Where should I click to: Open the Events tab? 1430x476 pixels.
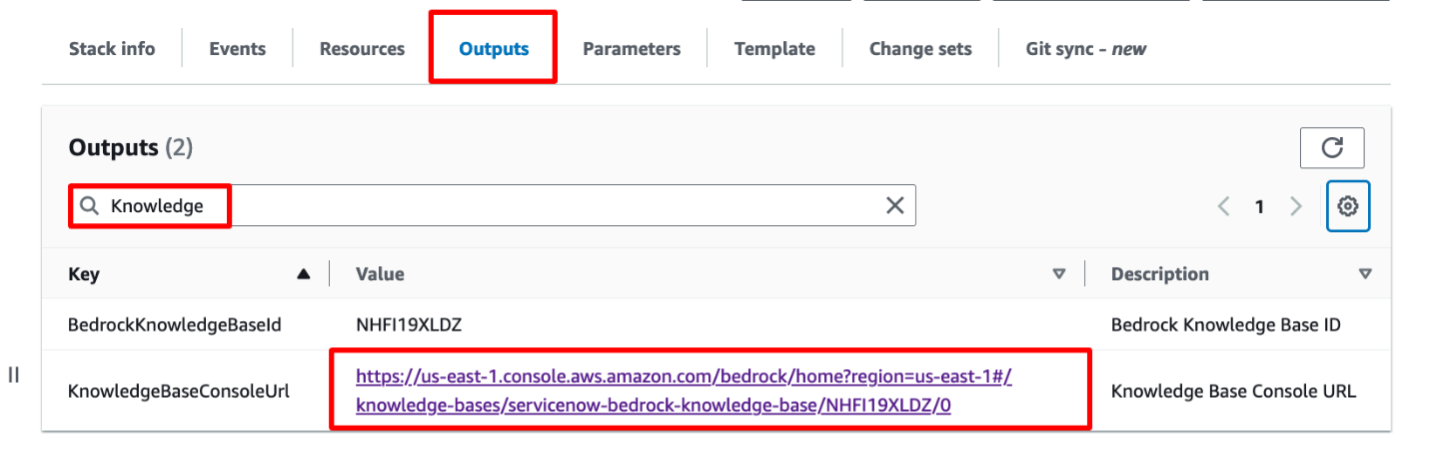pos(237,48)
